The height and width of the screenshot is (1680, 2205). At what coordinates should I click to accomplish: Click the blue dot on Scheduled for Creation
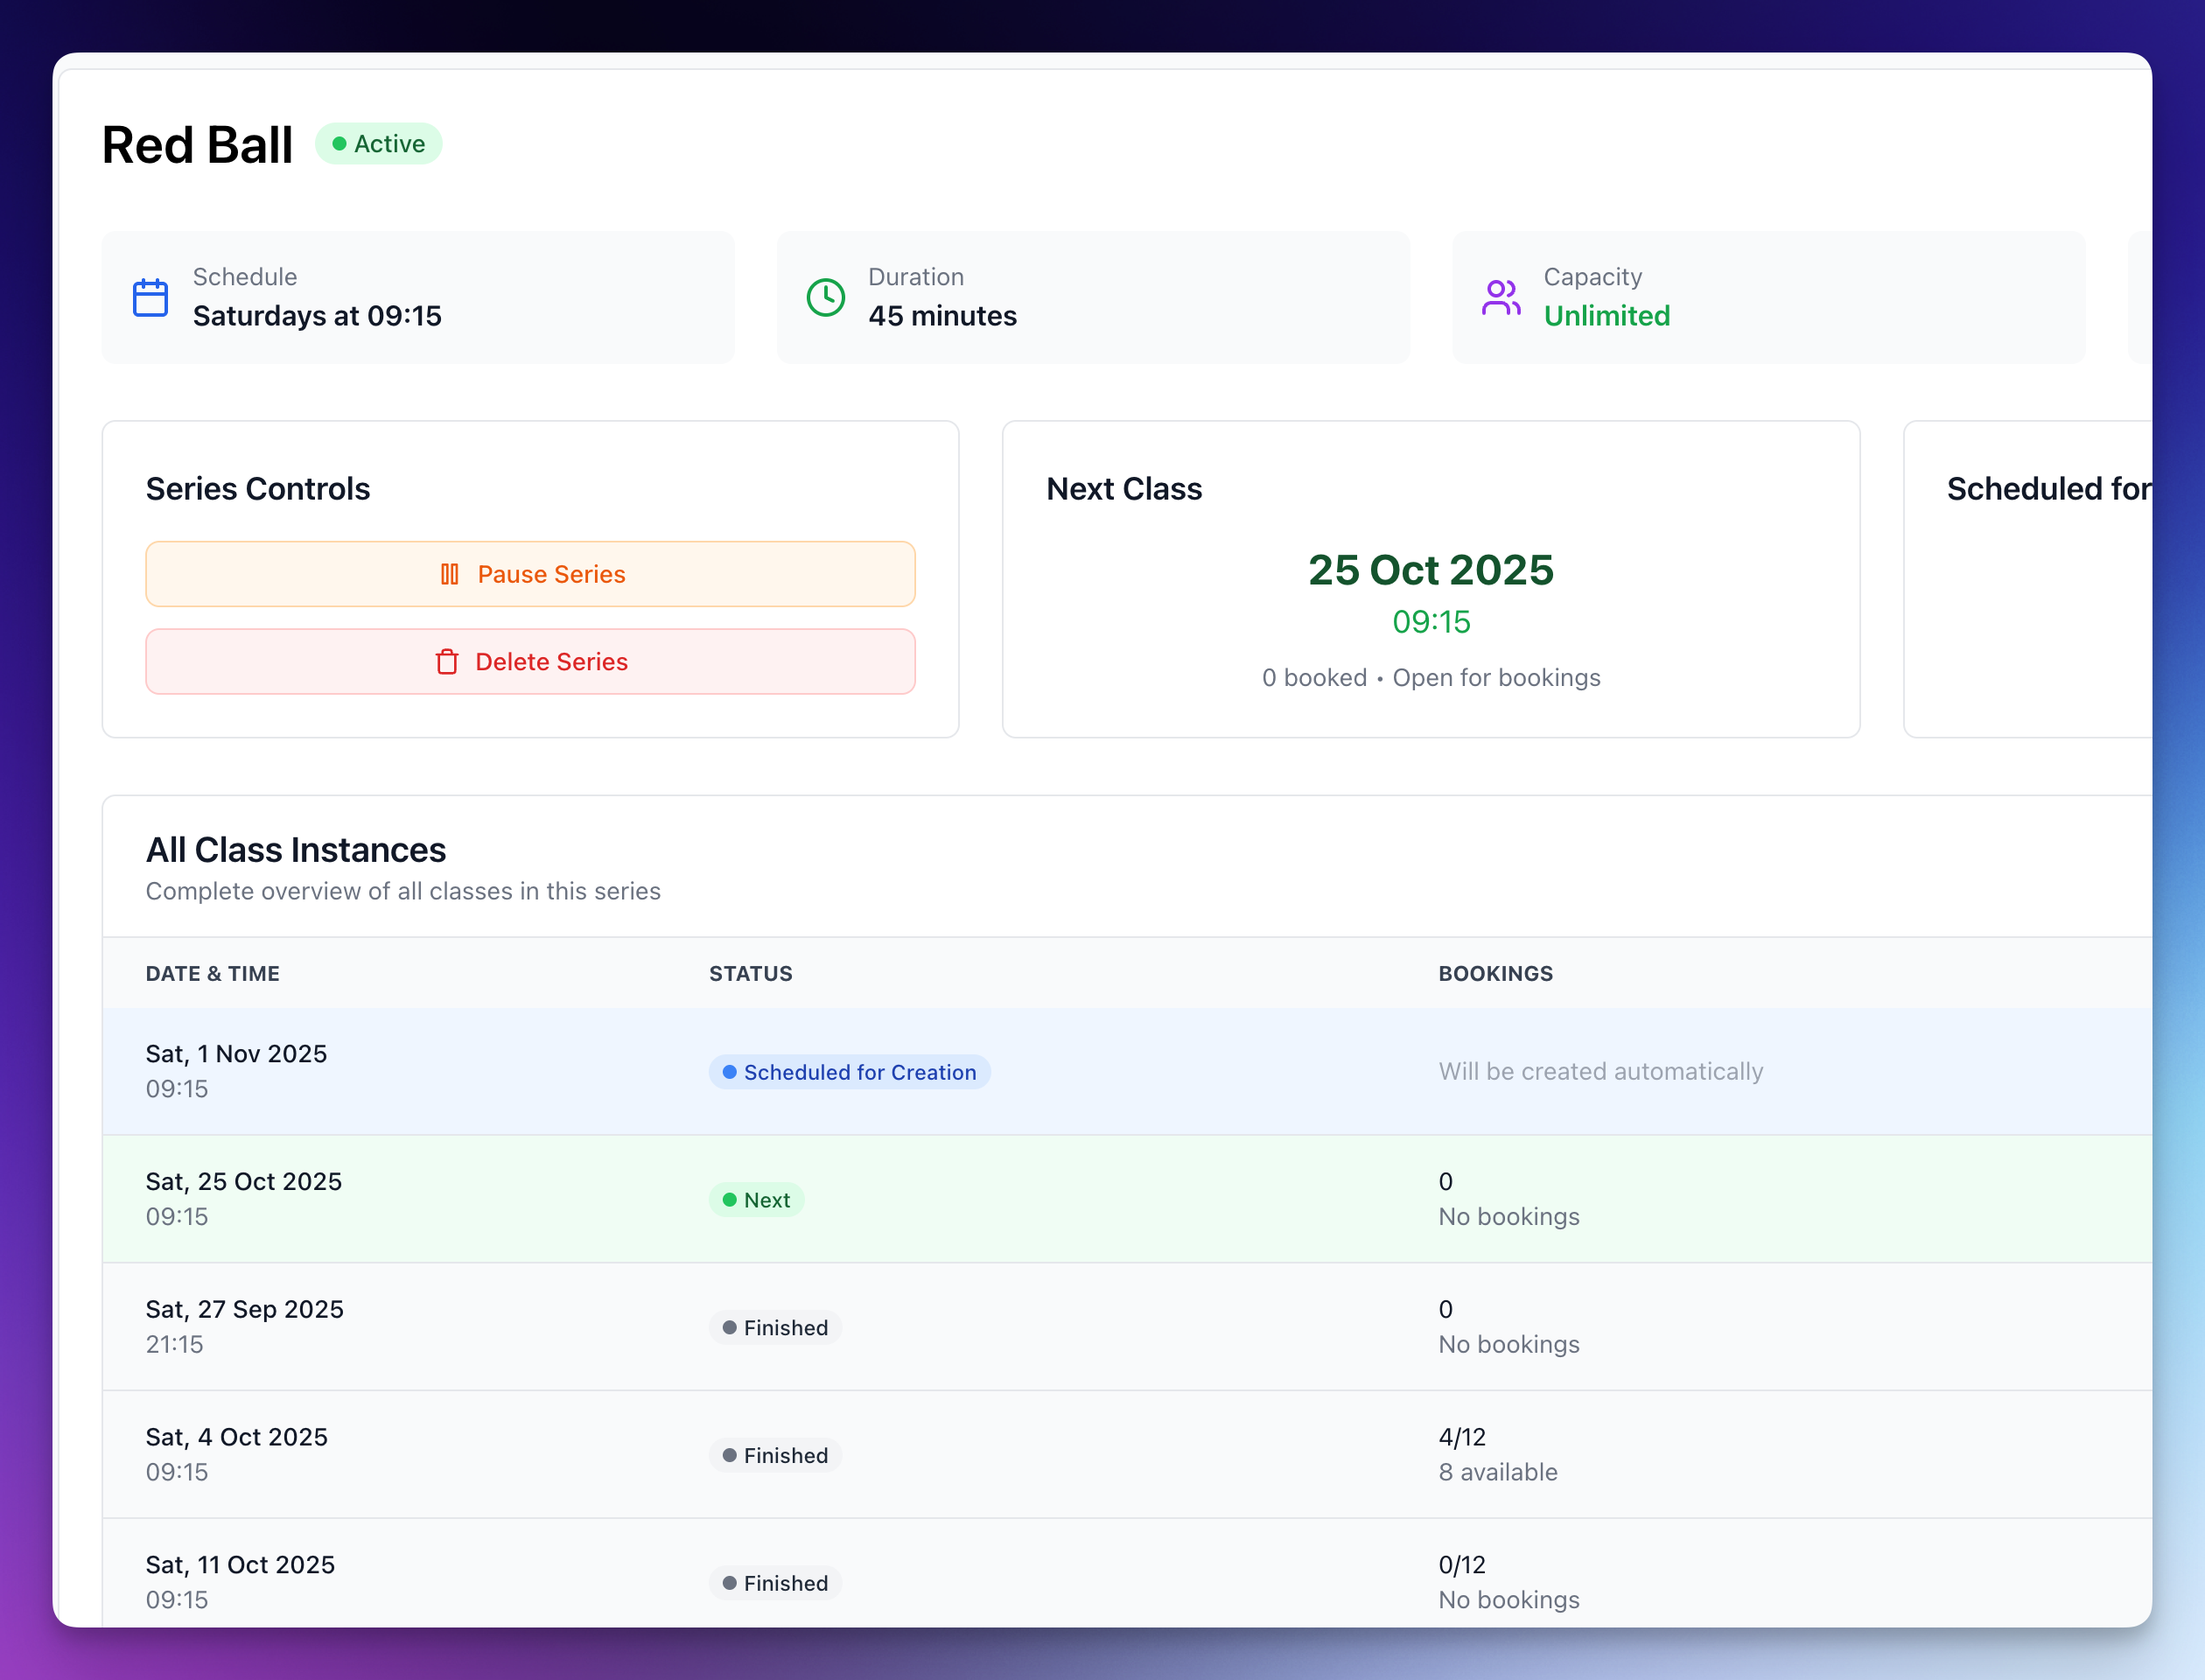click(x=729, y=1072)
